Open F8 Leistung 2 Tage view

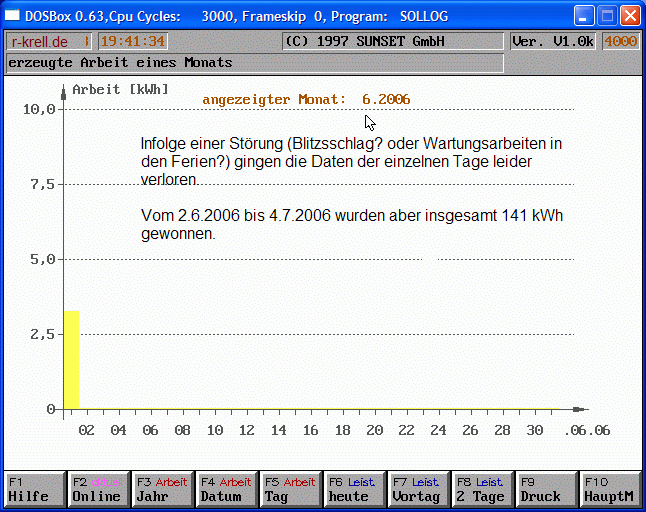482,489
